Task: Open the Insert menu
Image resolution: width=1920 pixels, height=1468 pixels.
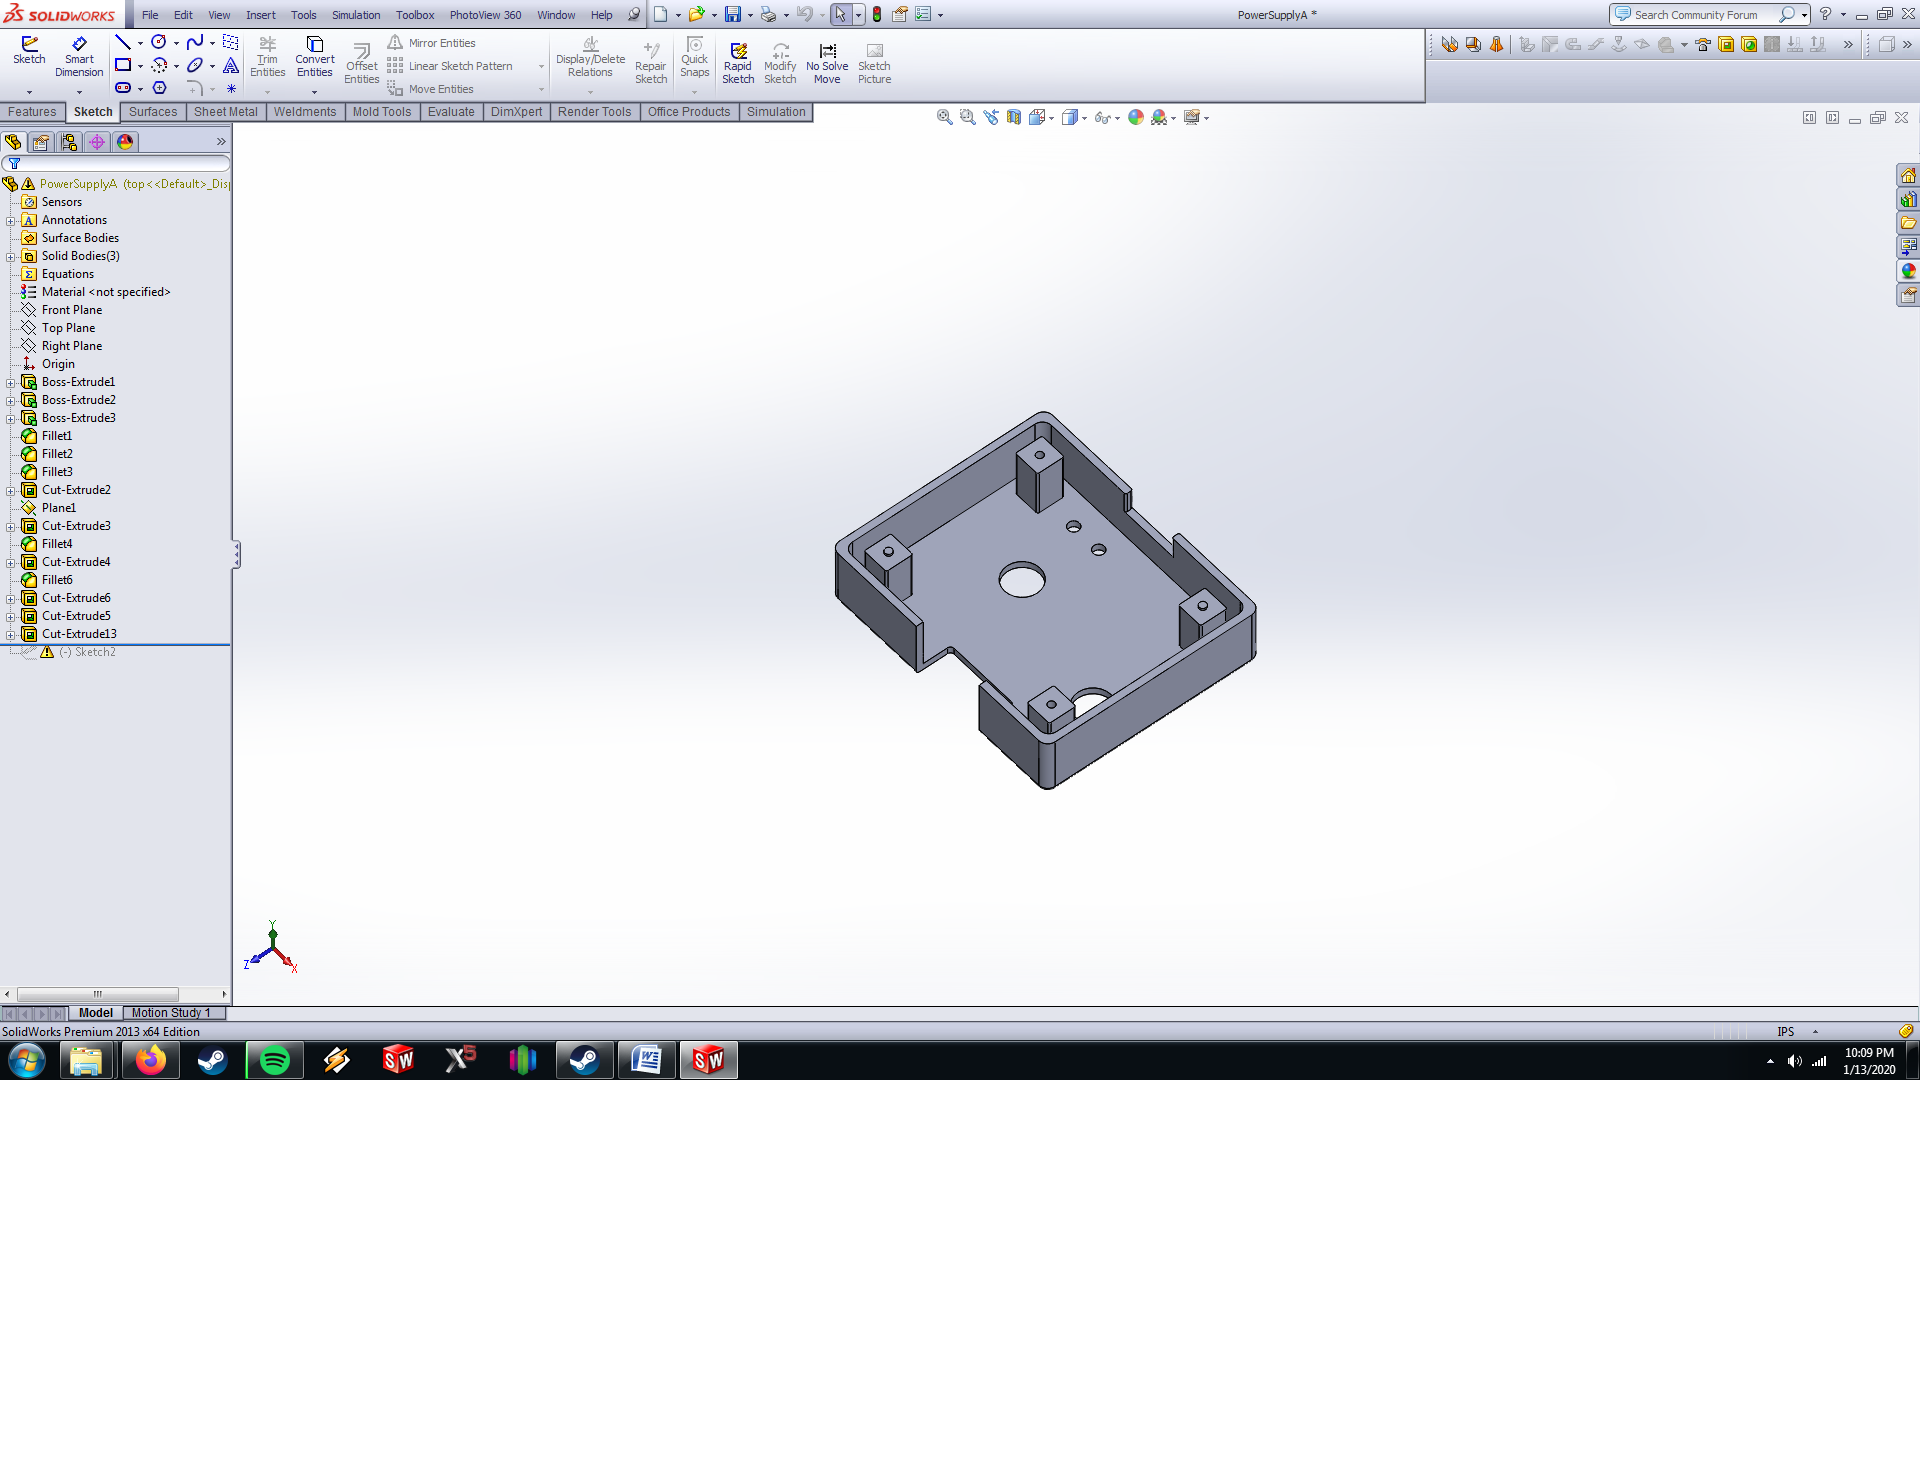Action: tap(260, 15)
